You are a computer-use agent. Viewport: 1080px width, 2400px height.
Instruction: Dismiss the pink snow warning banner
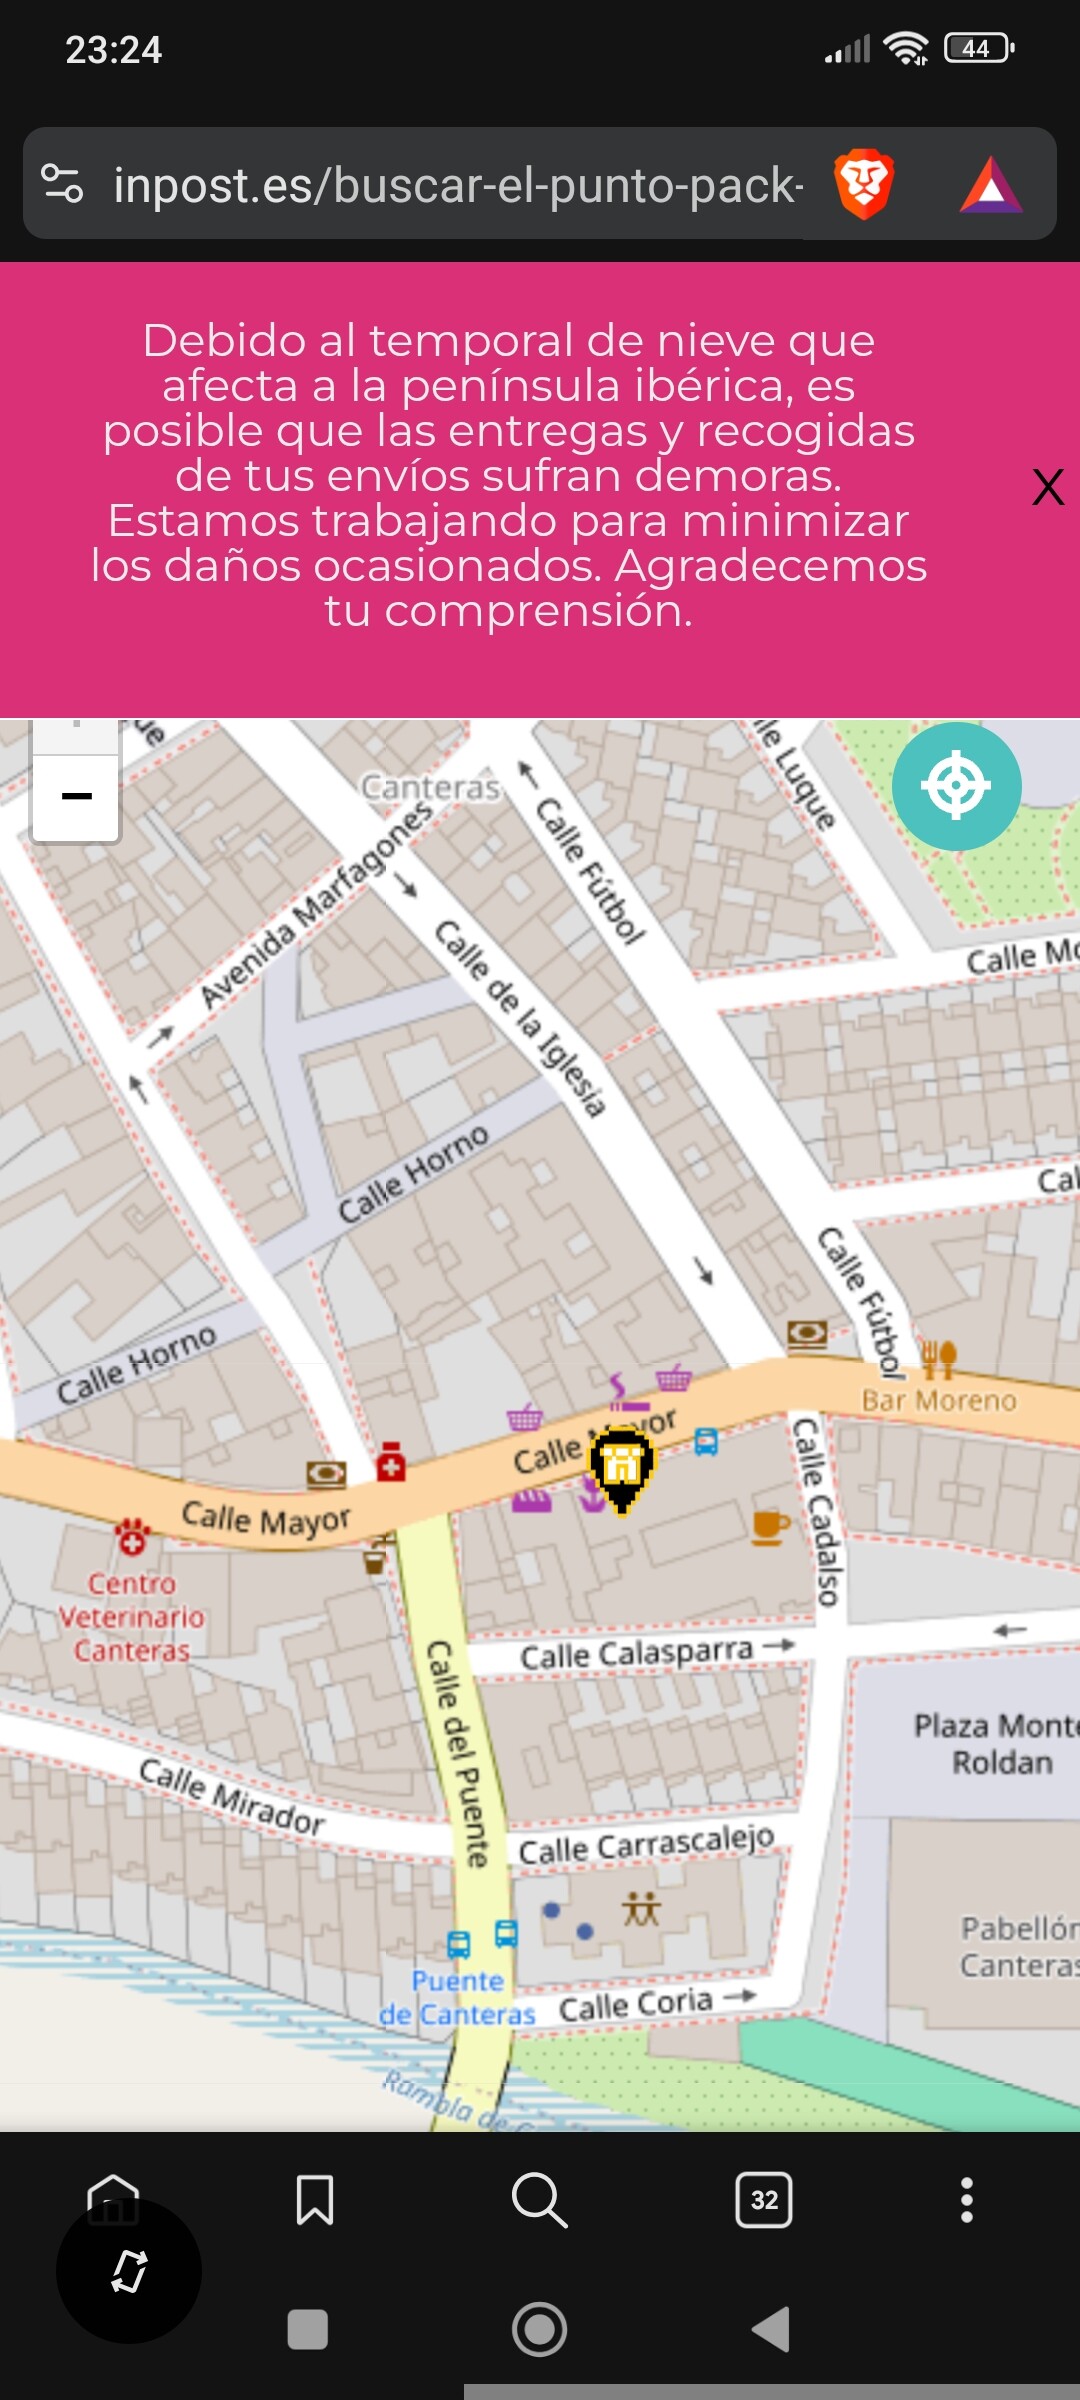point(1047,487)
